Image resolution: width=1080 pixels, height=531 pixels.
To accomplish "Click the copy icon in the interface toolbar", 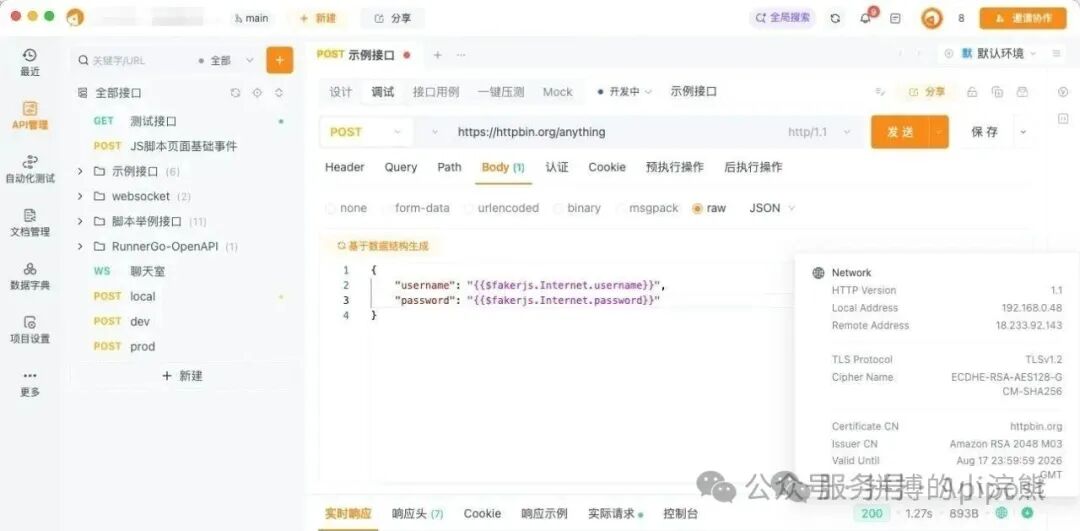I will pos(997,92).
